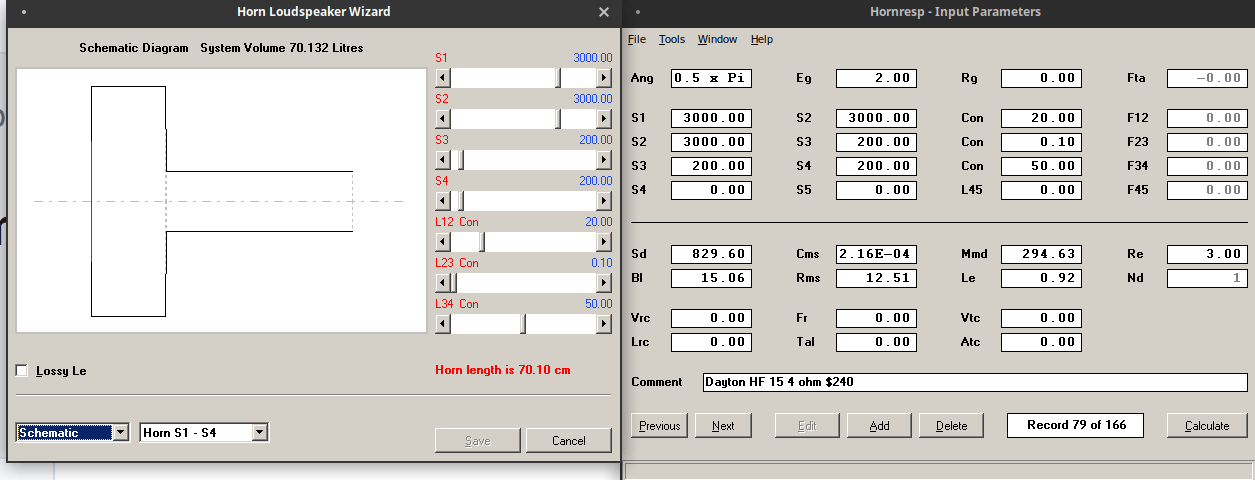Image resolution: width=1255 pixels, height=480 pixels.
Task: Click right arrow of S2 slider
Action: click(604, 118)
